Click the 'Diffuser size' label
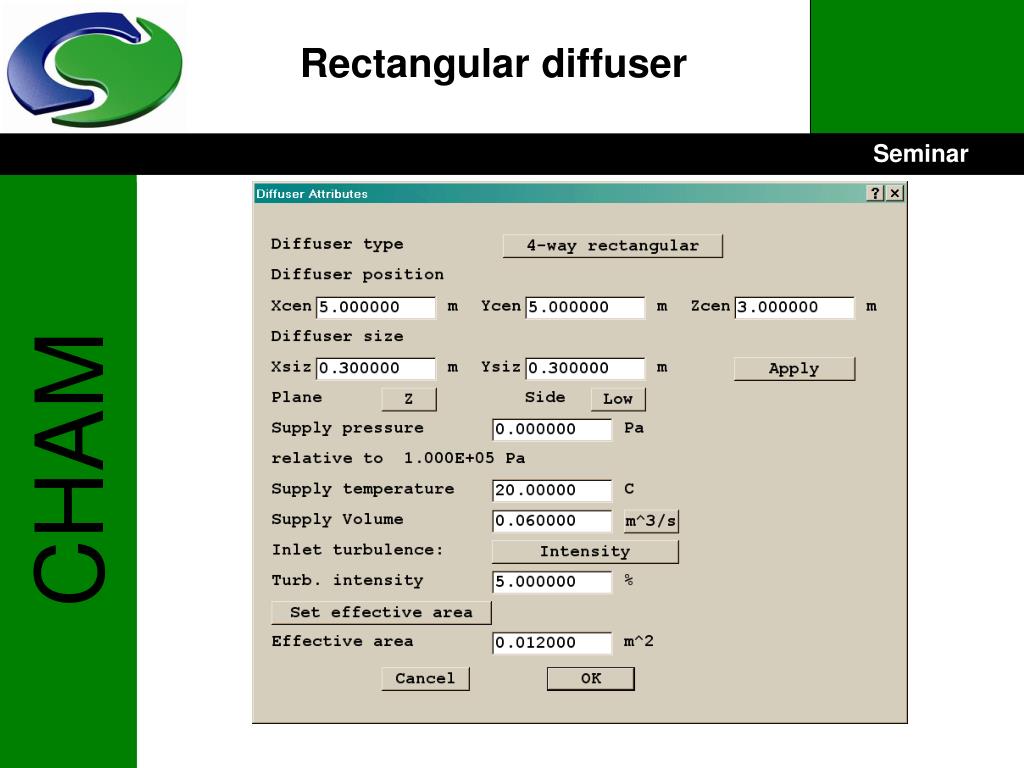 [x=337, y=336]
